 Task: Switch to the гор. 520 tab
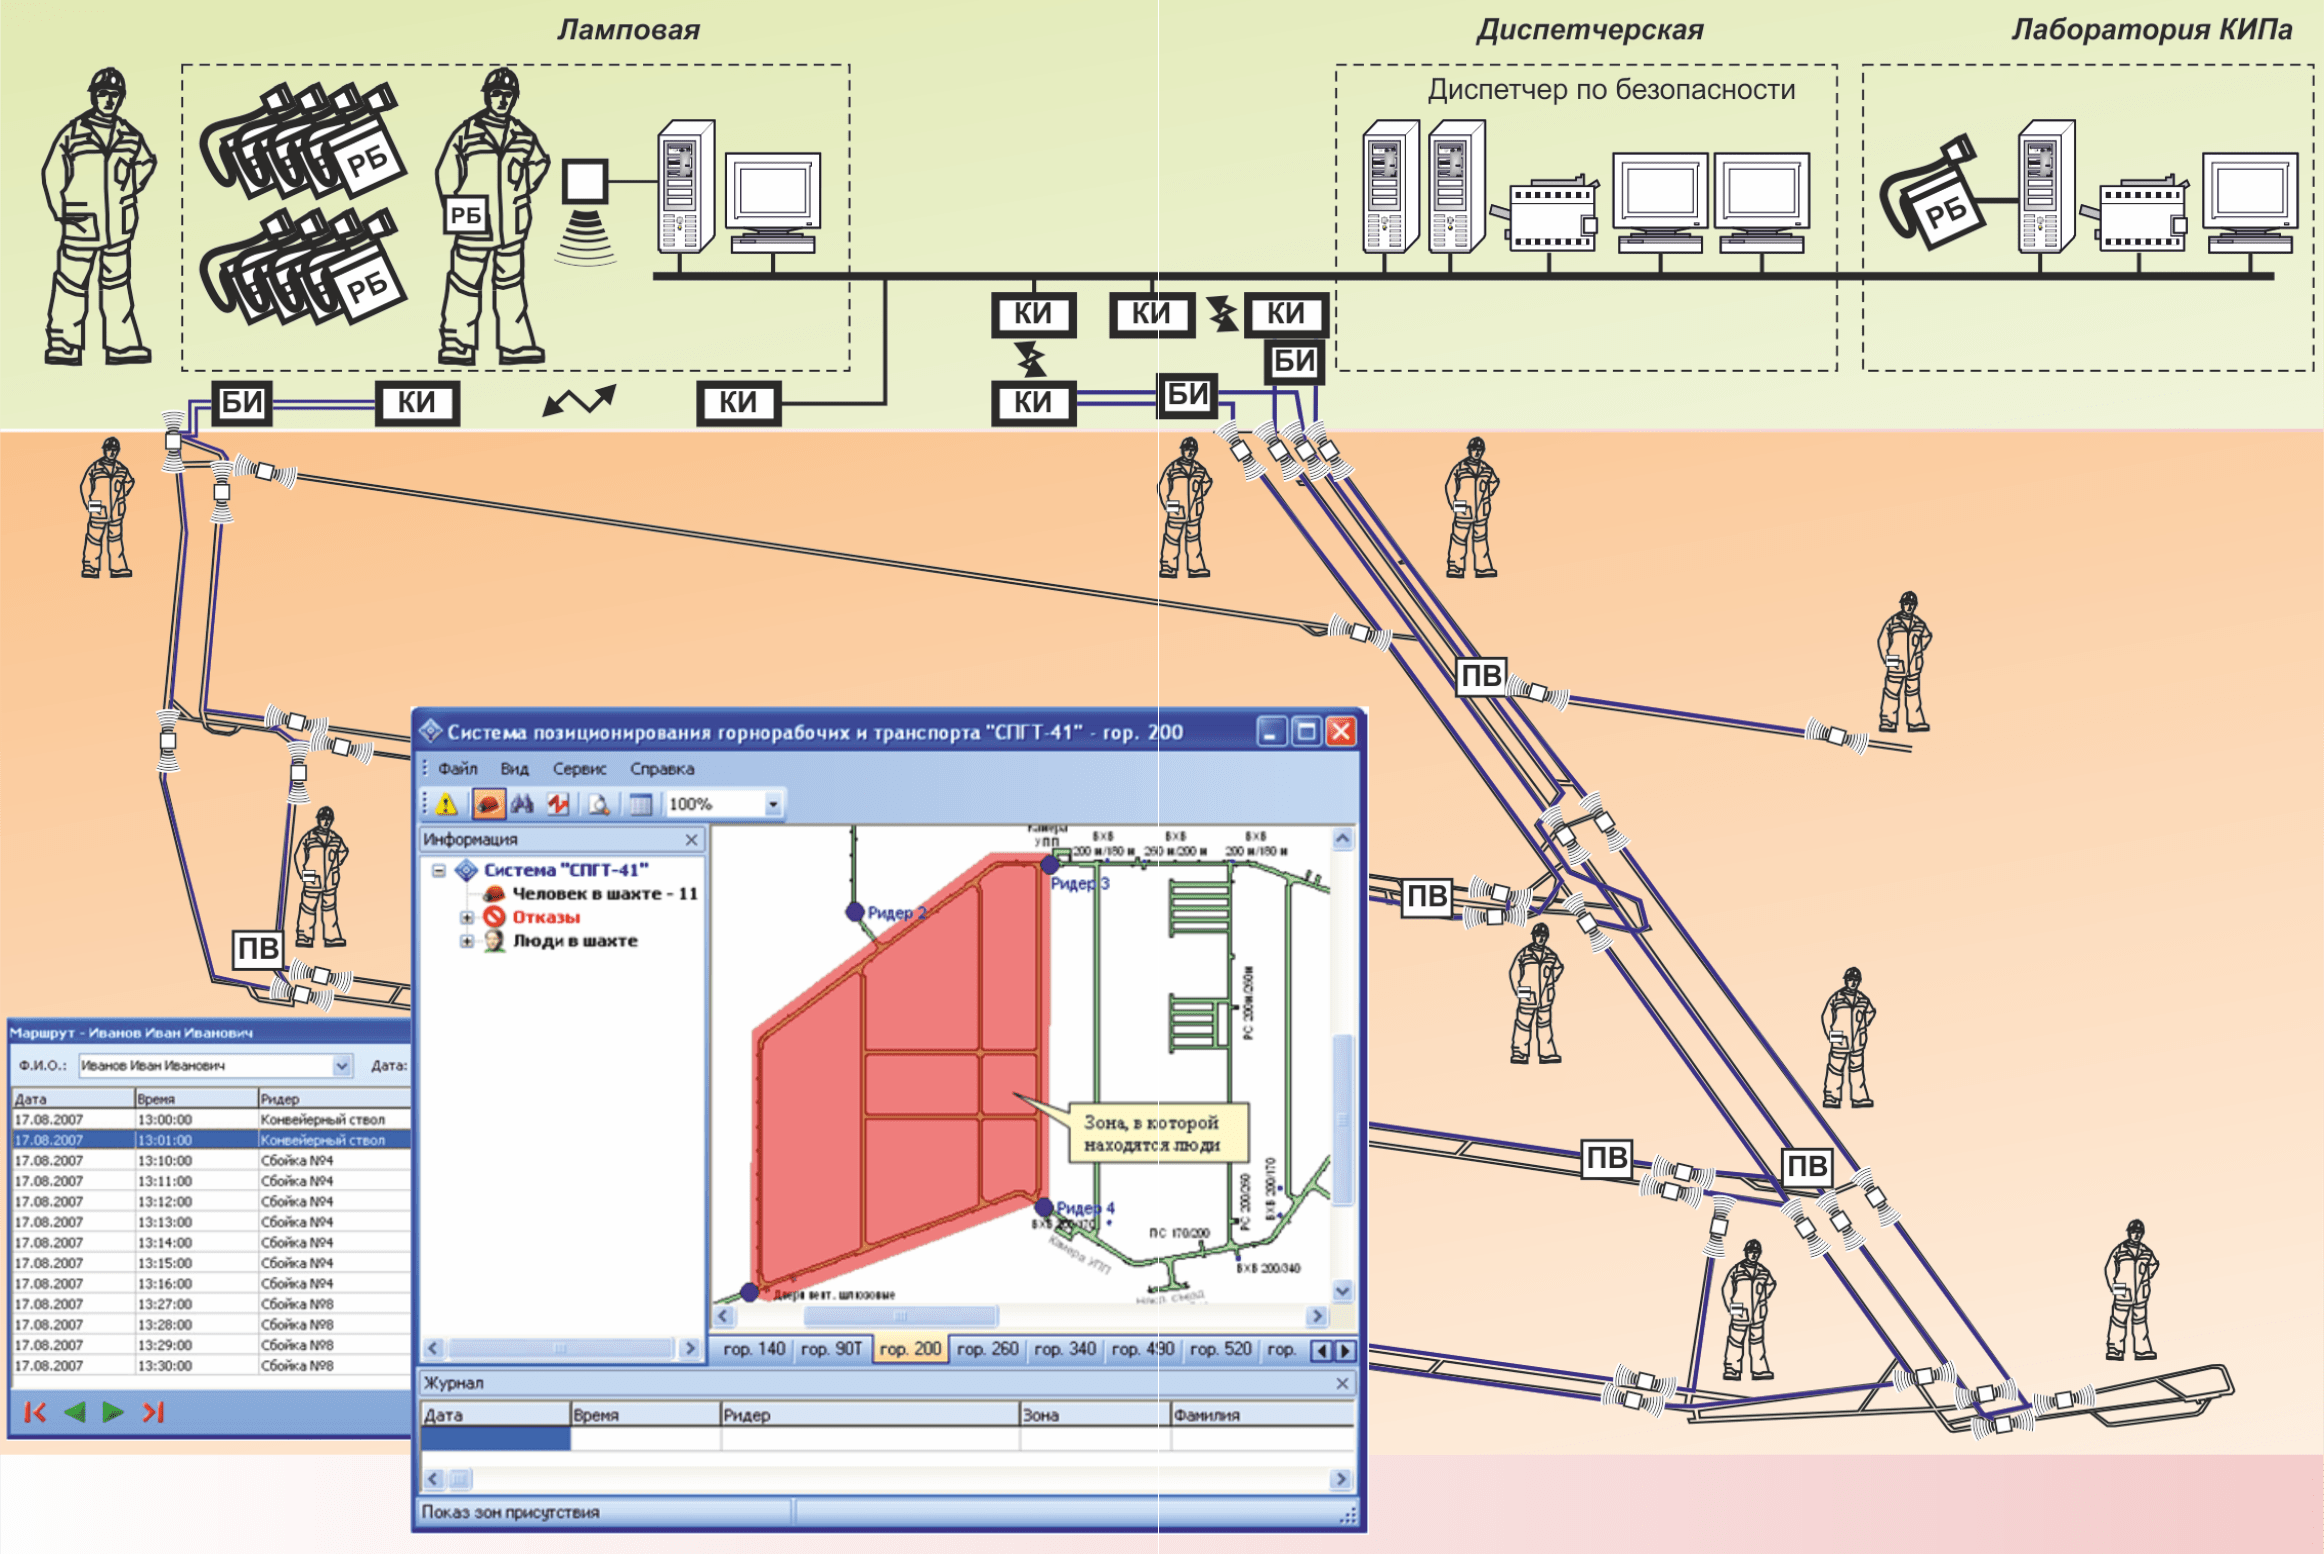1220,1349
